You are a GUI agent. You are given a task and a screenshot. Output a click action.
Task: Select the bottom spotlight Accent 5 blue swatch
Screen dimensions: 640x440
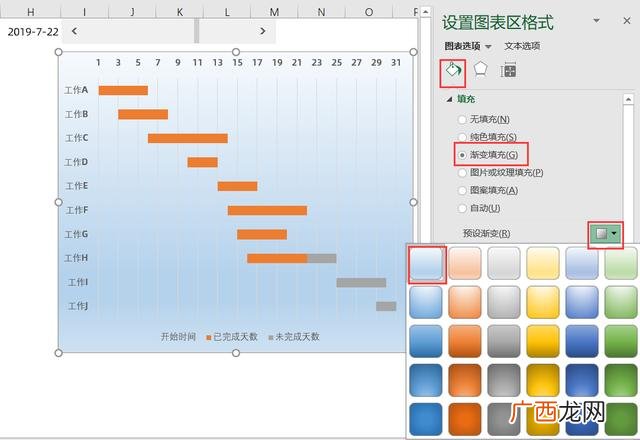click(582, 380)
